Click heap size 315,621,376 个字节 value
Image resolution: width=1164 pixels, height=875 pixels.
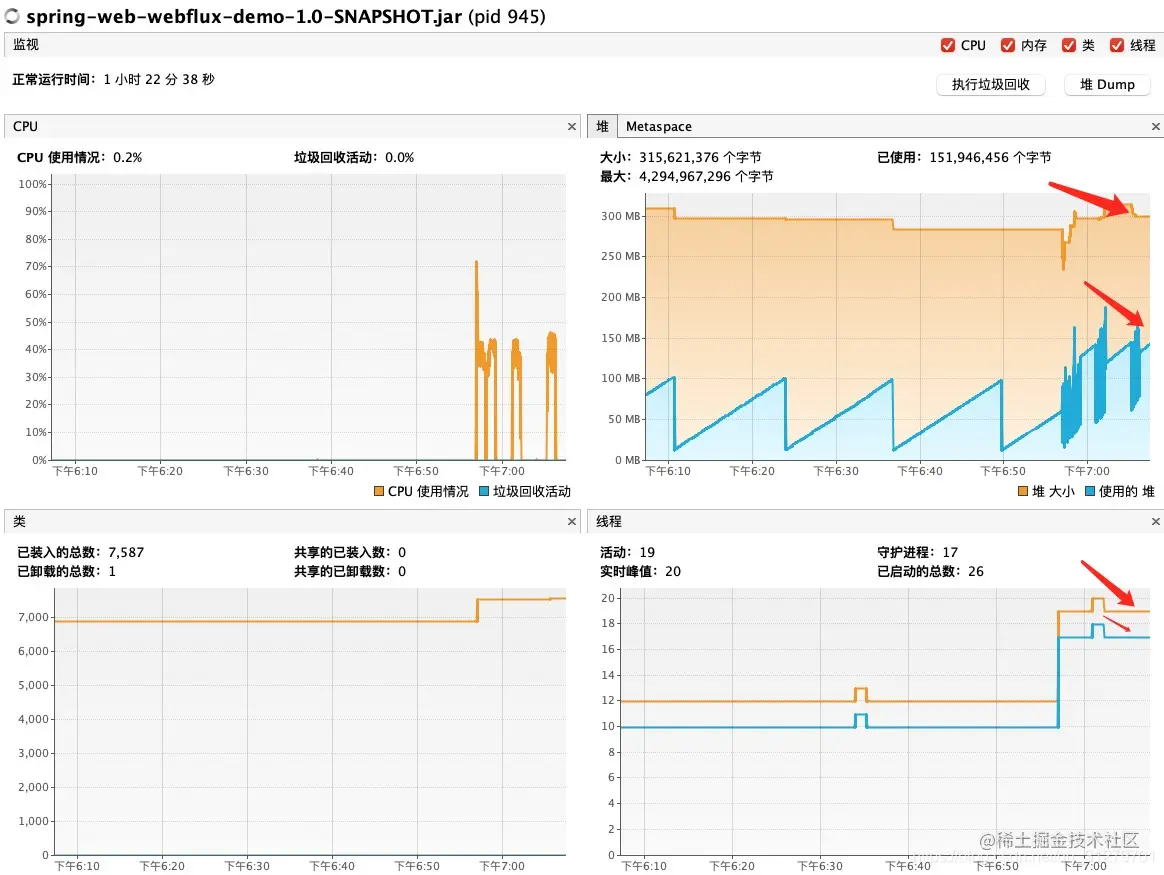(700, 157)
